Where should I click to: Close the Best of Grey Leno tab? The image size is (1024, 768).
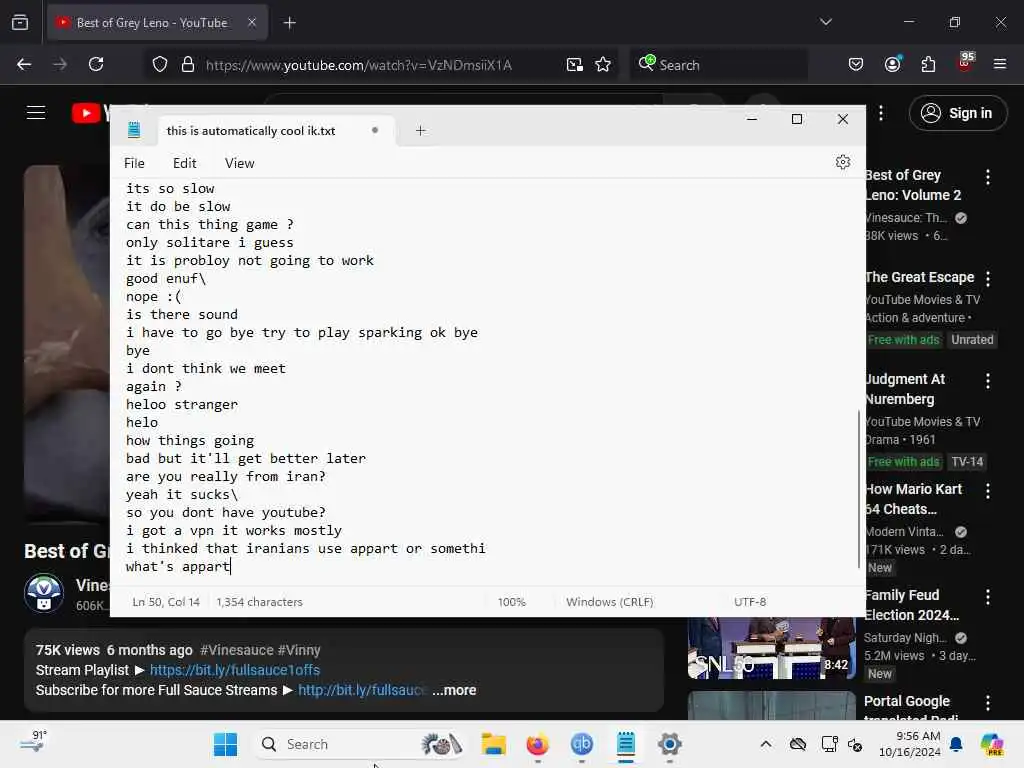251,23
